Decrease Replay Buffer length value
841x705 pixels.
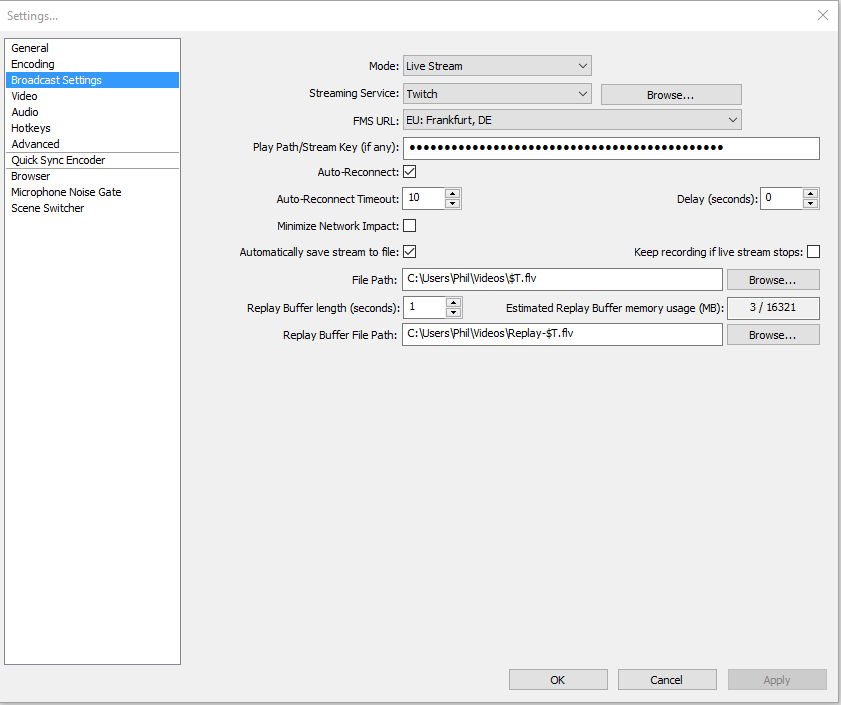pyautogui.click(x=454, y=312)
